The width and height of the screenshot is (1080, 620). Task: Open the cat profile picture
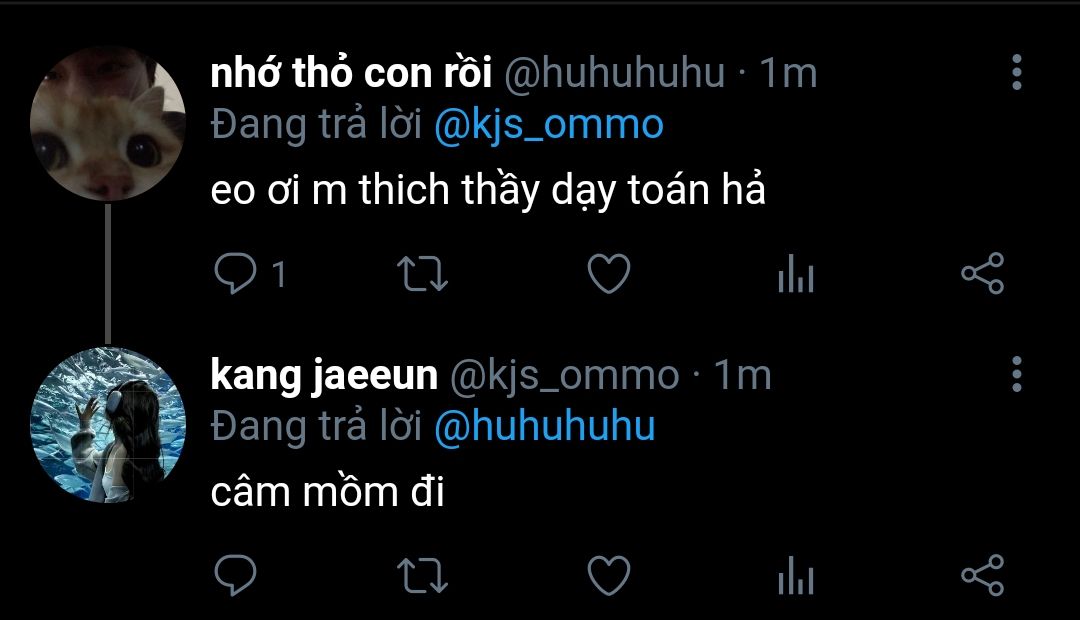click(108, 126)
